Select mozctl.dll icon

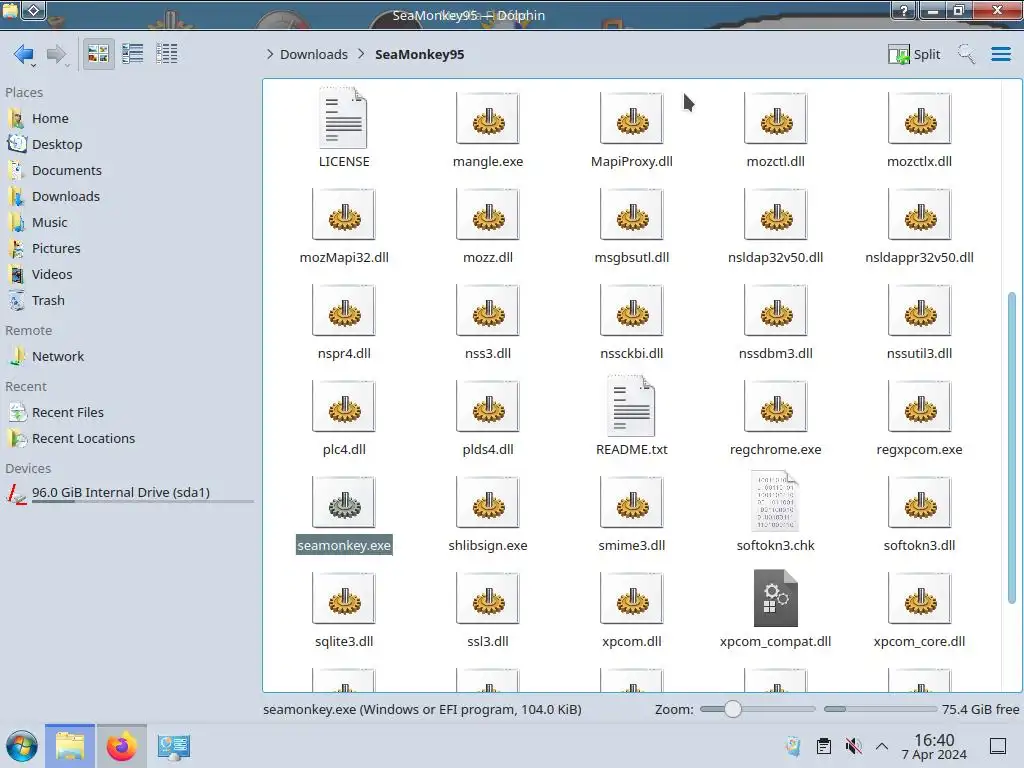pyautogui.click(x=776, y=118)
